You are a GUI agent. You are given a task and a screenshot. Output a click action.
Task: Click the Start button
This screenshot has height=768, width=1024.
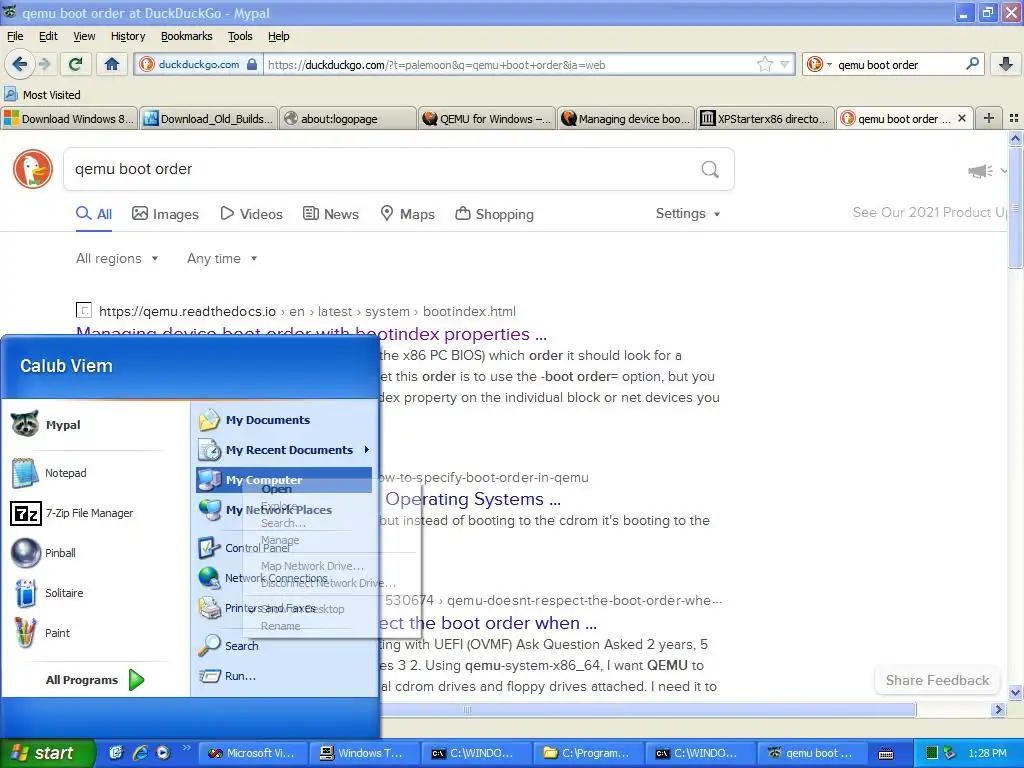pyautogui.click(x=46, y=753)
